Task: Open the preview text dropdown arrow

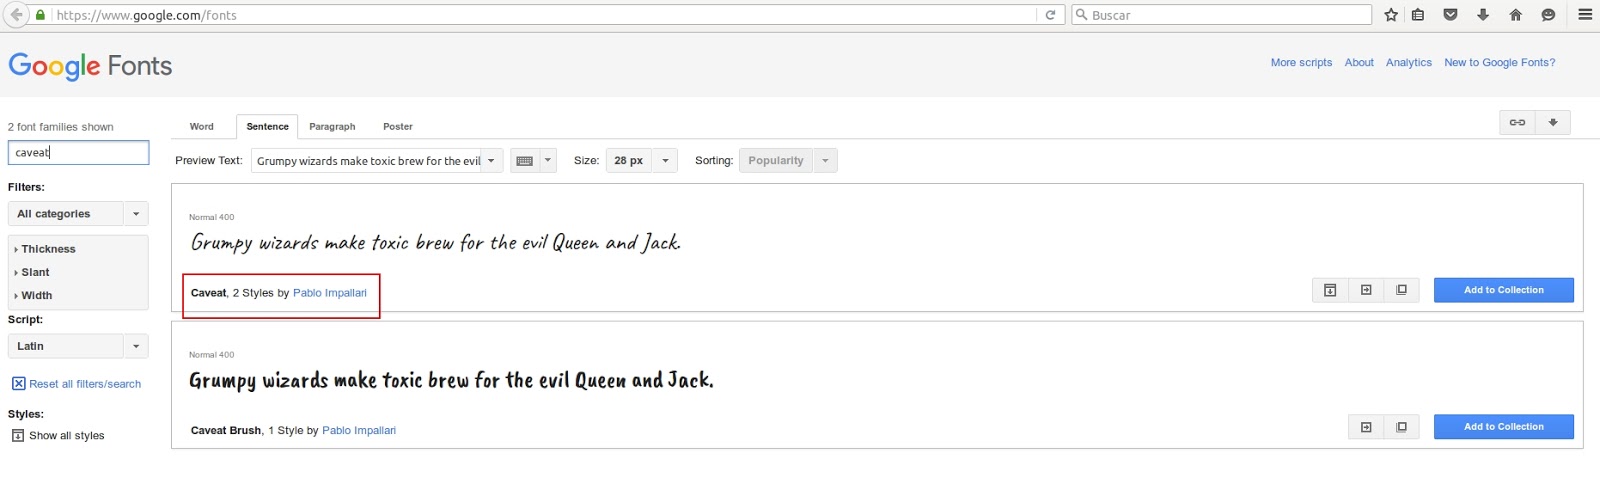Action: click(x=491, y=161)
